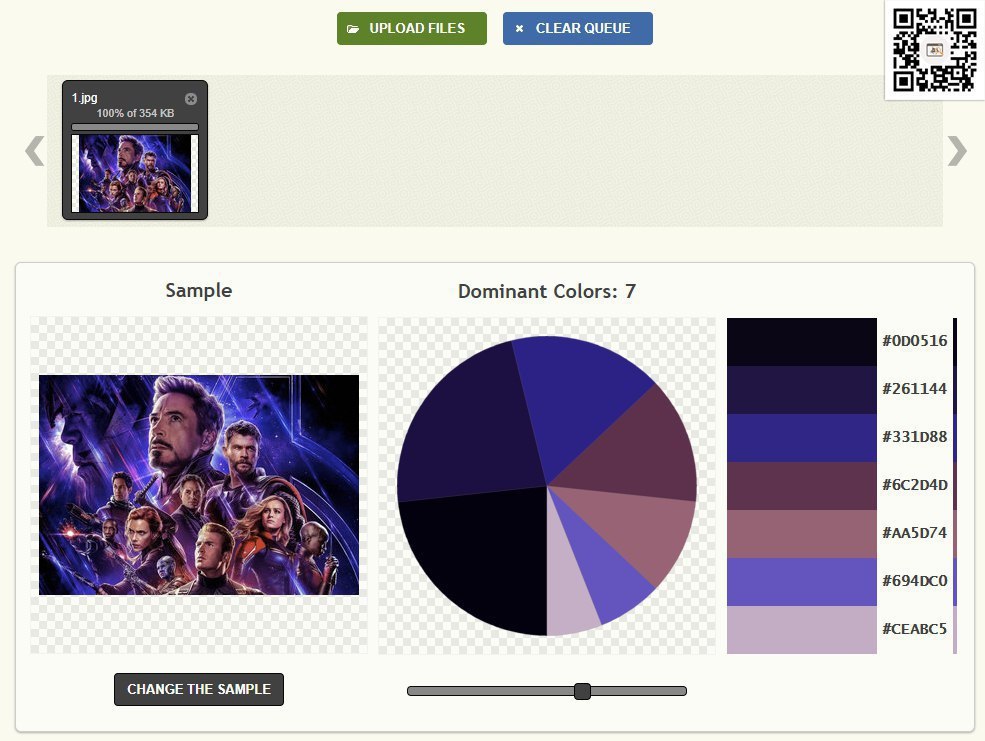985x741 pixels.
Task: Select the #0D0516 color swatch
Action: coord(802,342)
